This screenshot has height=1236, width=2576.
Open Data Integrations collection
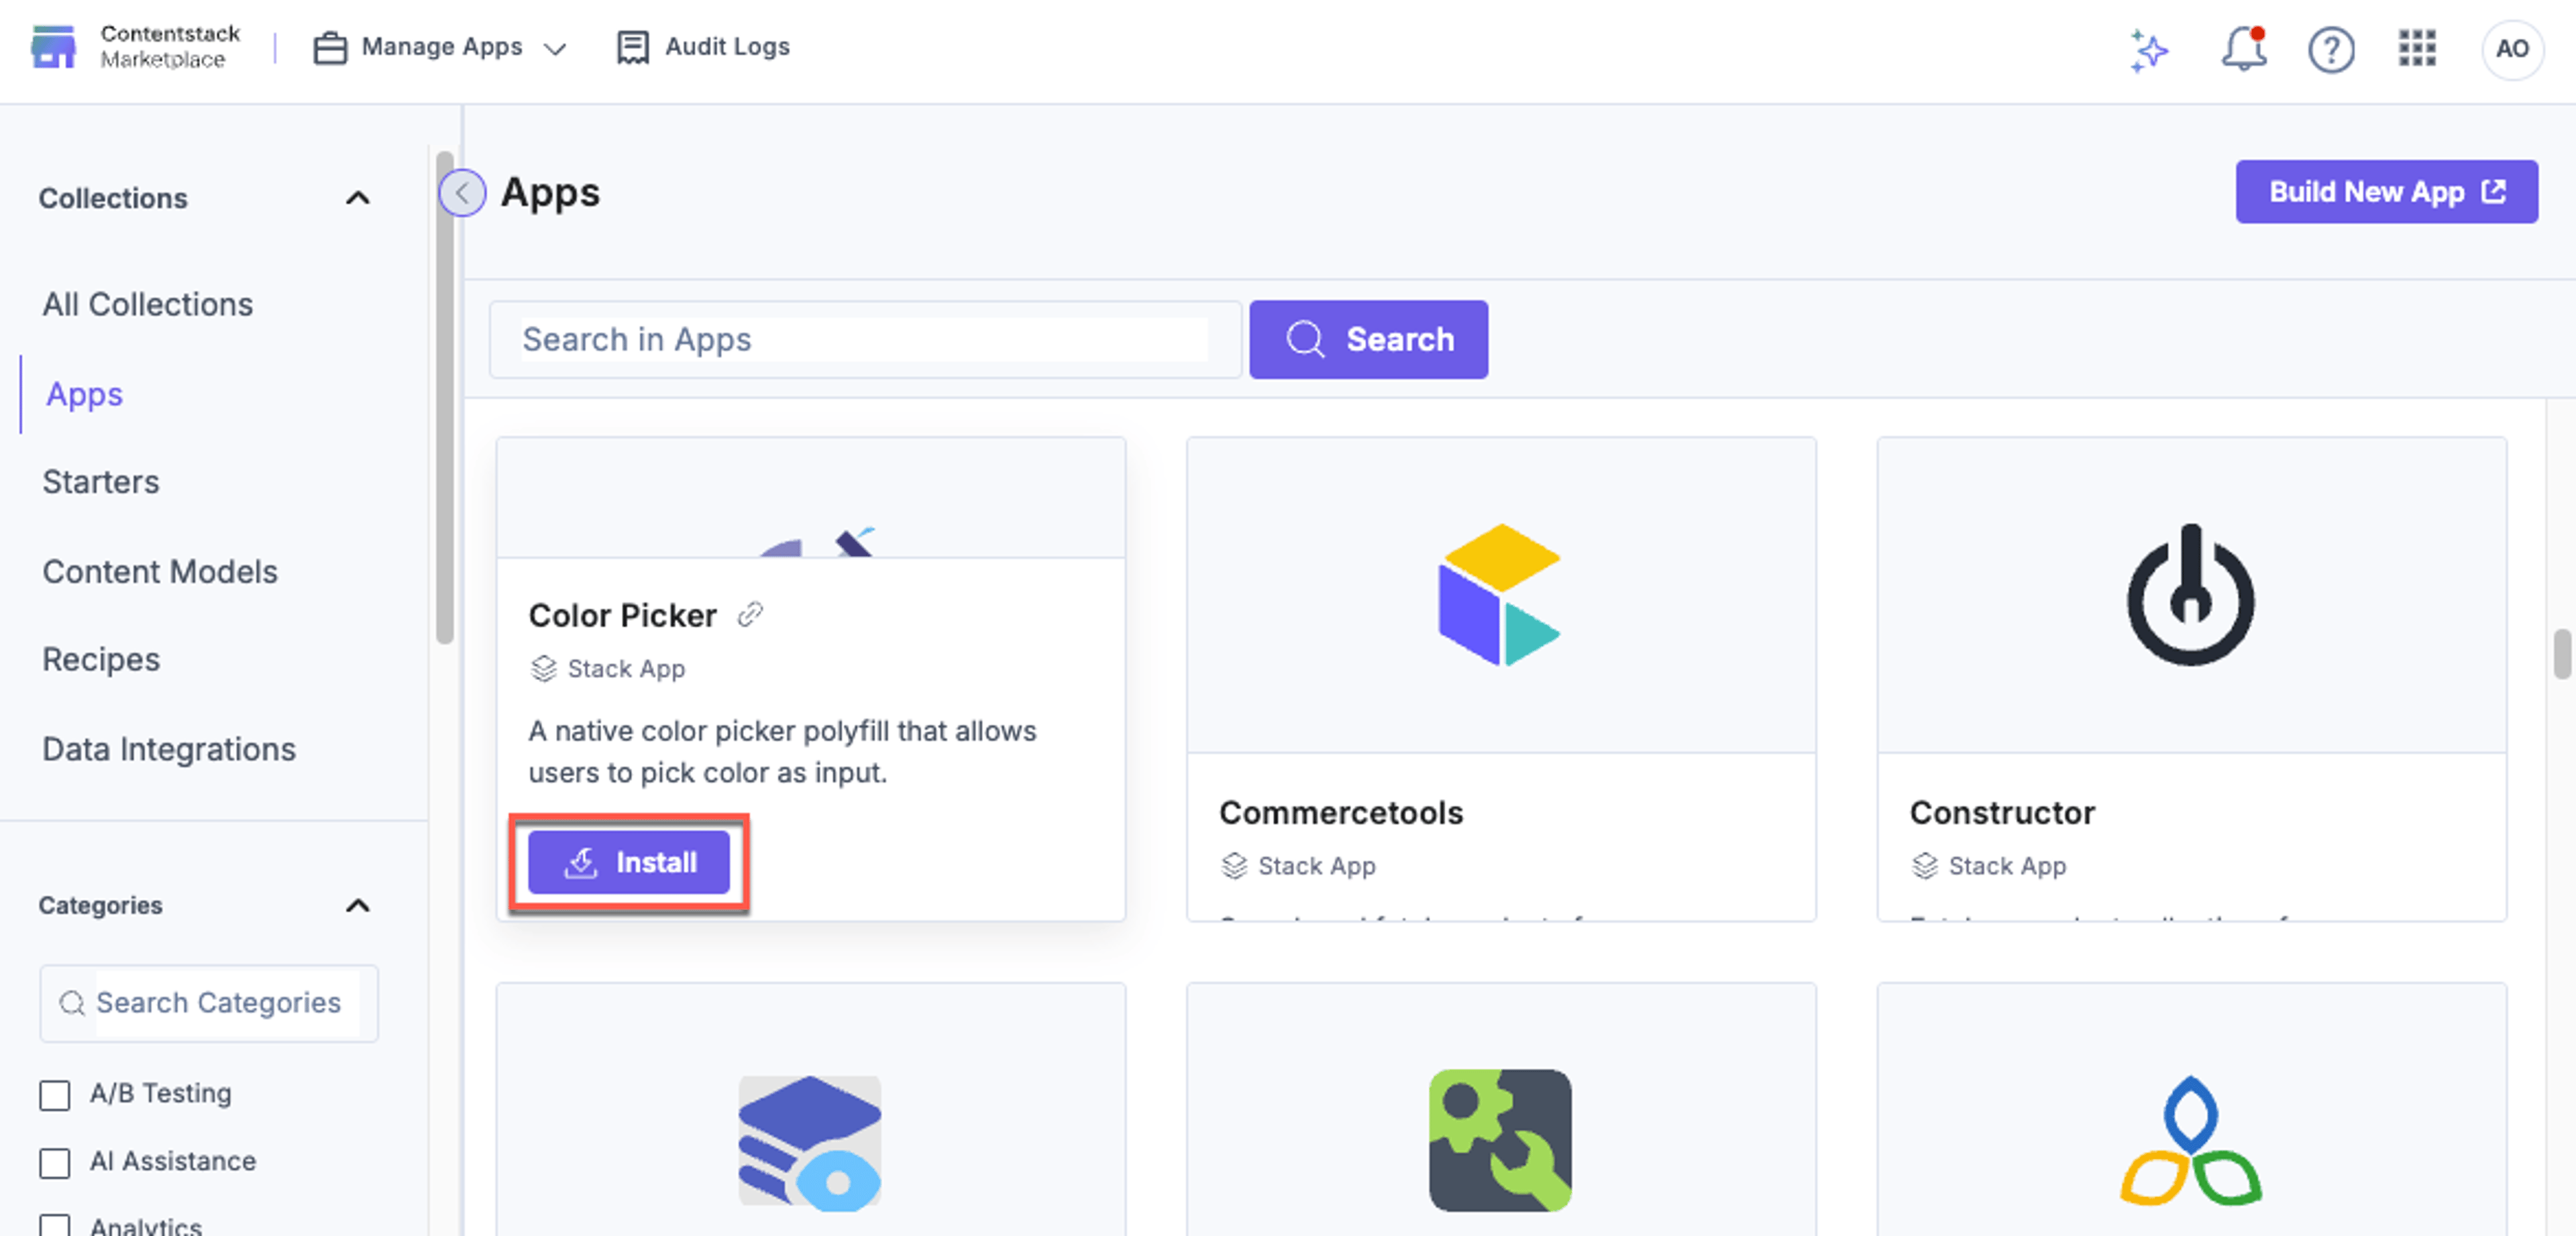tap(169, 749)
